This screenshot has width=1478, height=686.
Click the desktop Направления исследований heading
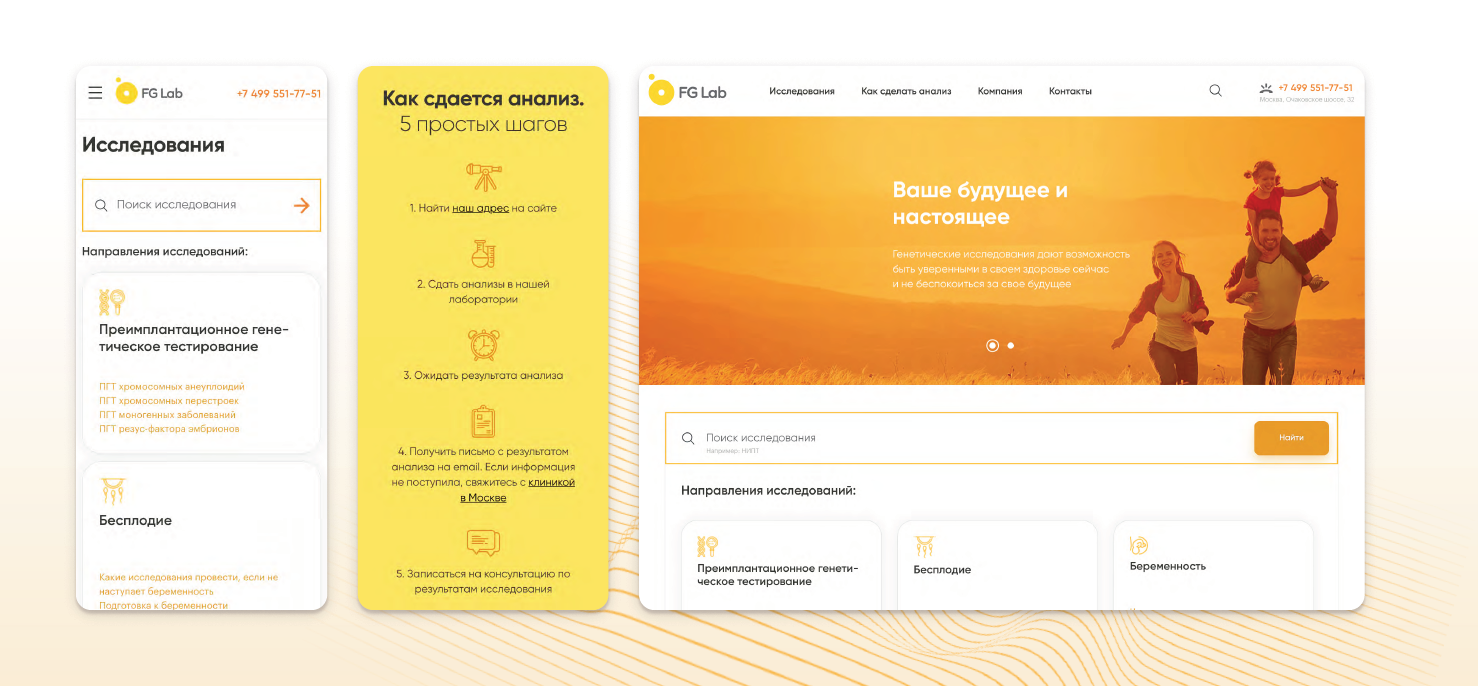768,491
